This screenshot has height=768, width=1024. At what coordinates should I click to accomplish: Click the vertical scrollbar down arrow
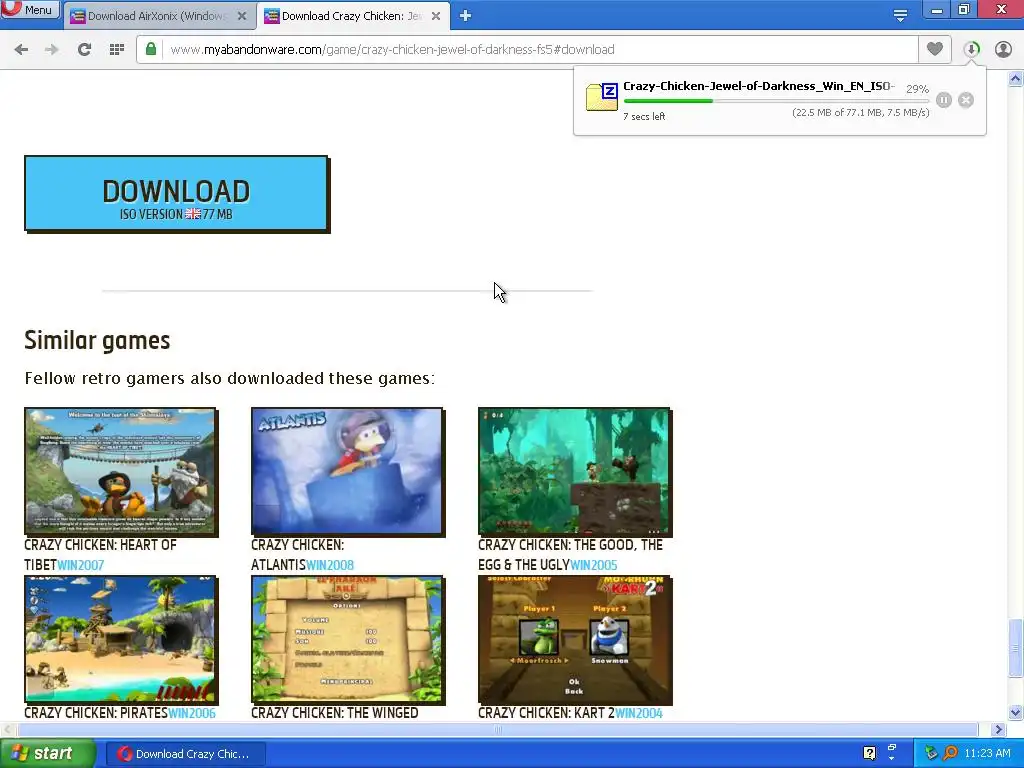pos(1016,712)
